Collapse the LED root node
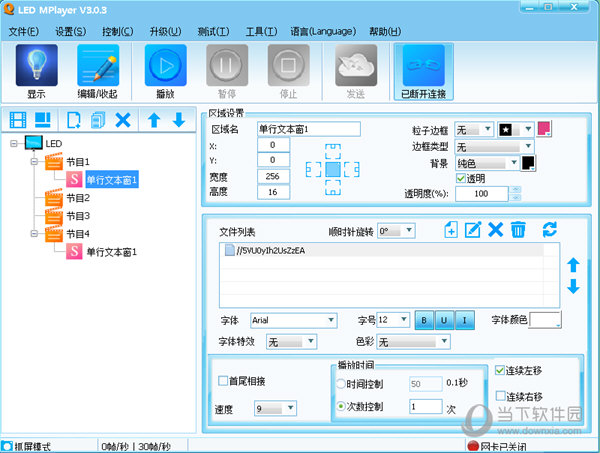 (x=14, y=143)
